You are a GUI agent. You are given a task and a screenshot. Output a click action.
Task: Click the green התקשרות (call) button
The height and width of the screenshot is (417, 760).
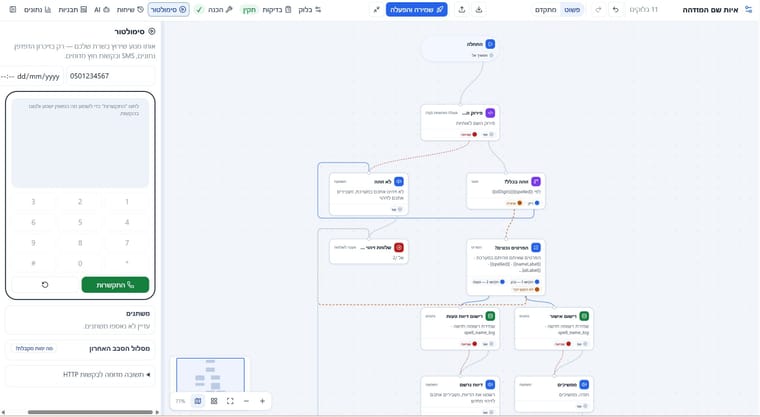(115, 285)
